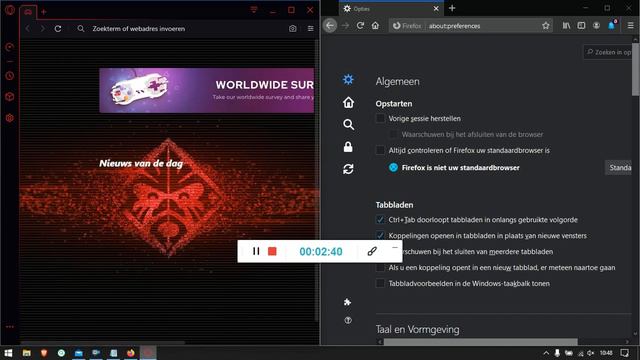Click the 10:48 taskbar clock
The width and height of the screenshot is (640, 360).
[606, 353]
